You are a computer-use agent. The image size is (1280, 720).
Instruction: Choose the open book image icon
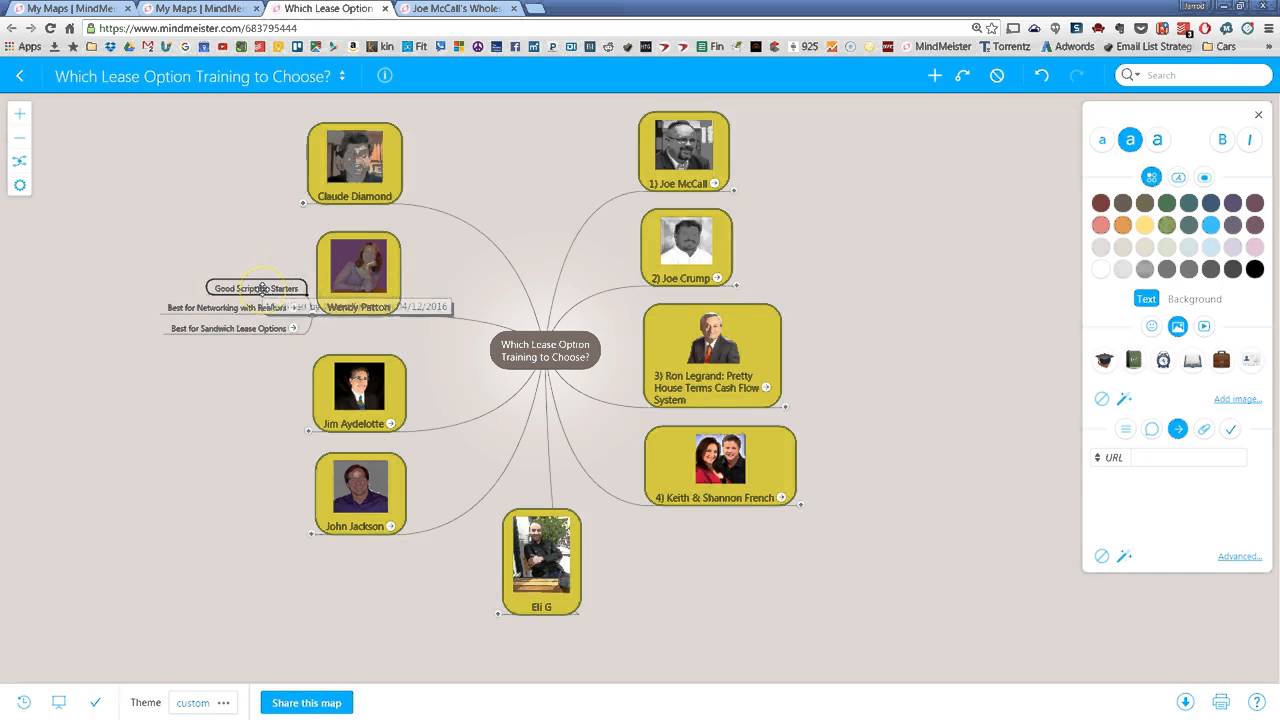click(x=1192, y=360)
